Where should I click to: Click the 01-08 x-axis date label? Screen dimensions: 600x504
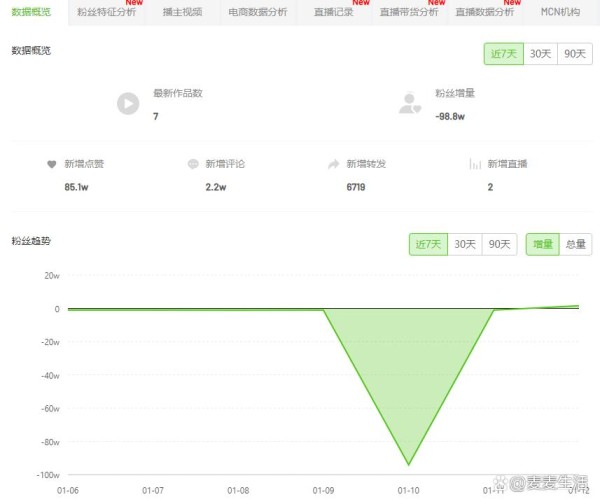[x=238, y=491]
